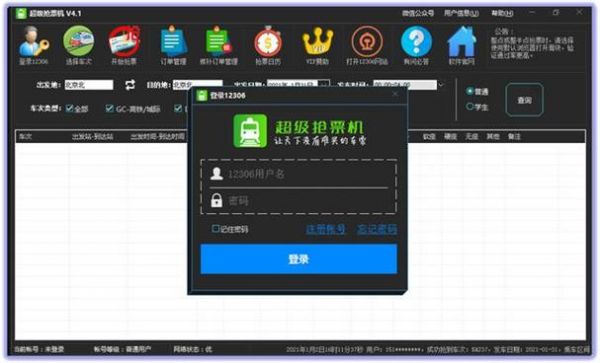Open order management clipboard icon

point(173,46)
